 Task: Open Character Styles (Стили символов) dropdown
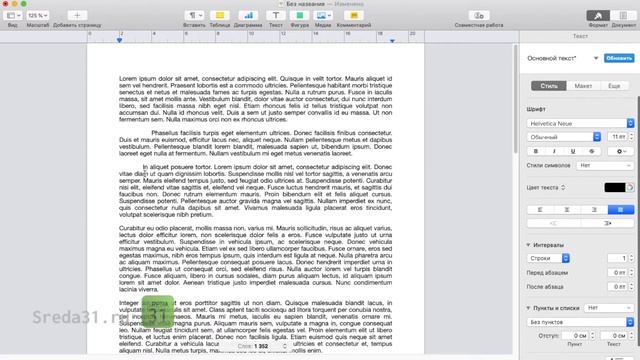605,165
